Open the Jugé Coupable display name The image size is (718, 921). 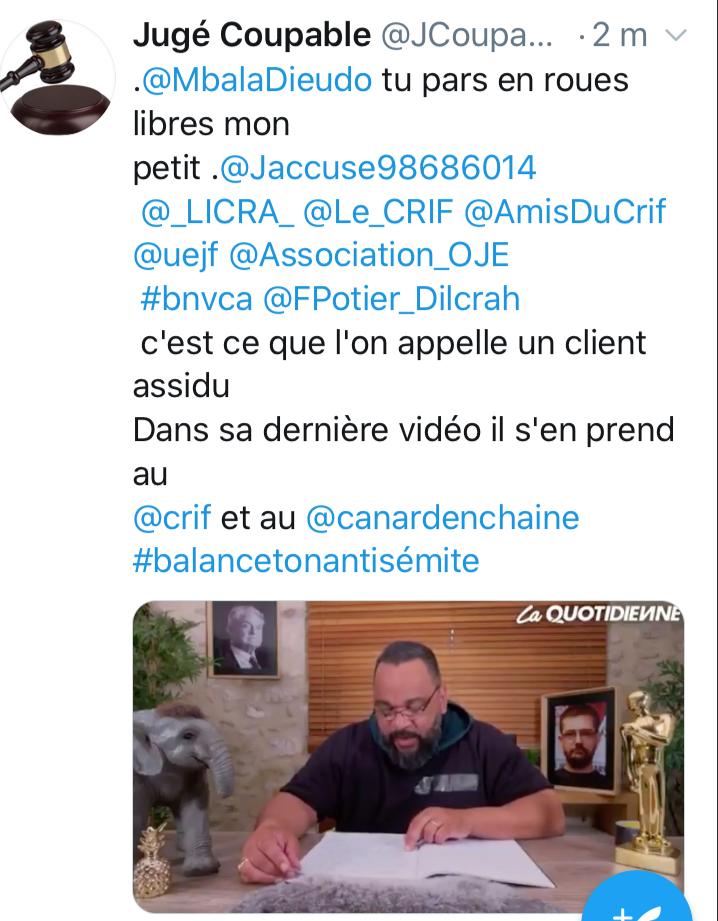252,35
